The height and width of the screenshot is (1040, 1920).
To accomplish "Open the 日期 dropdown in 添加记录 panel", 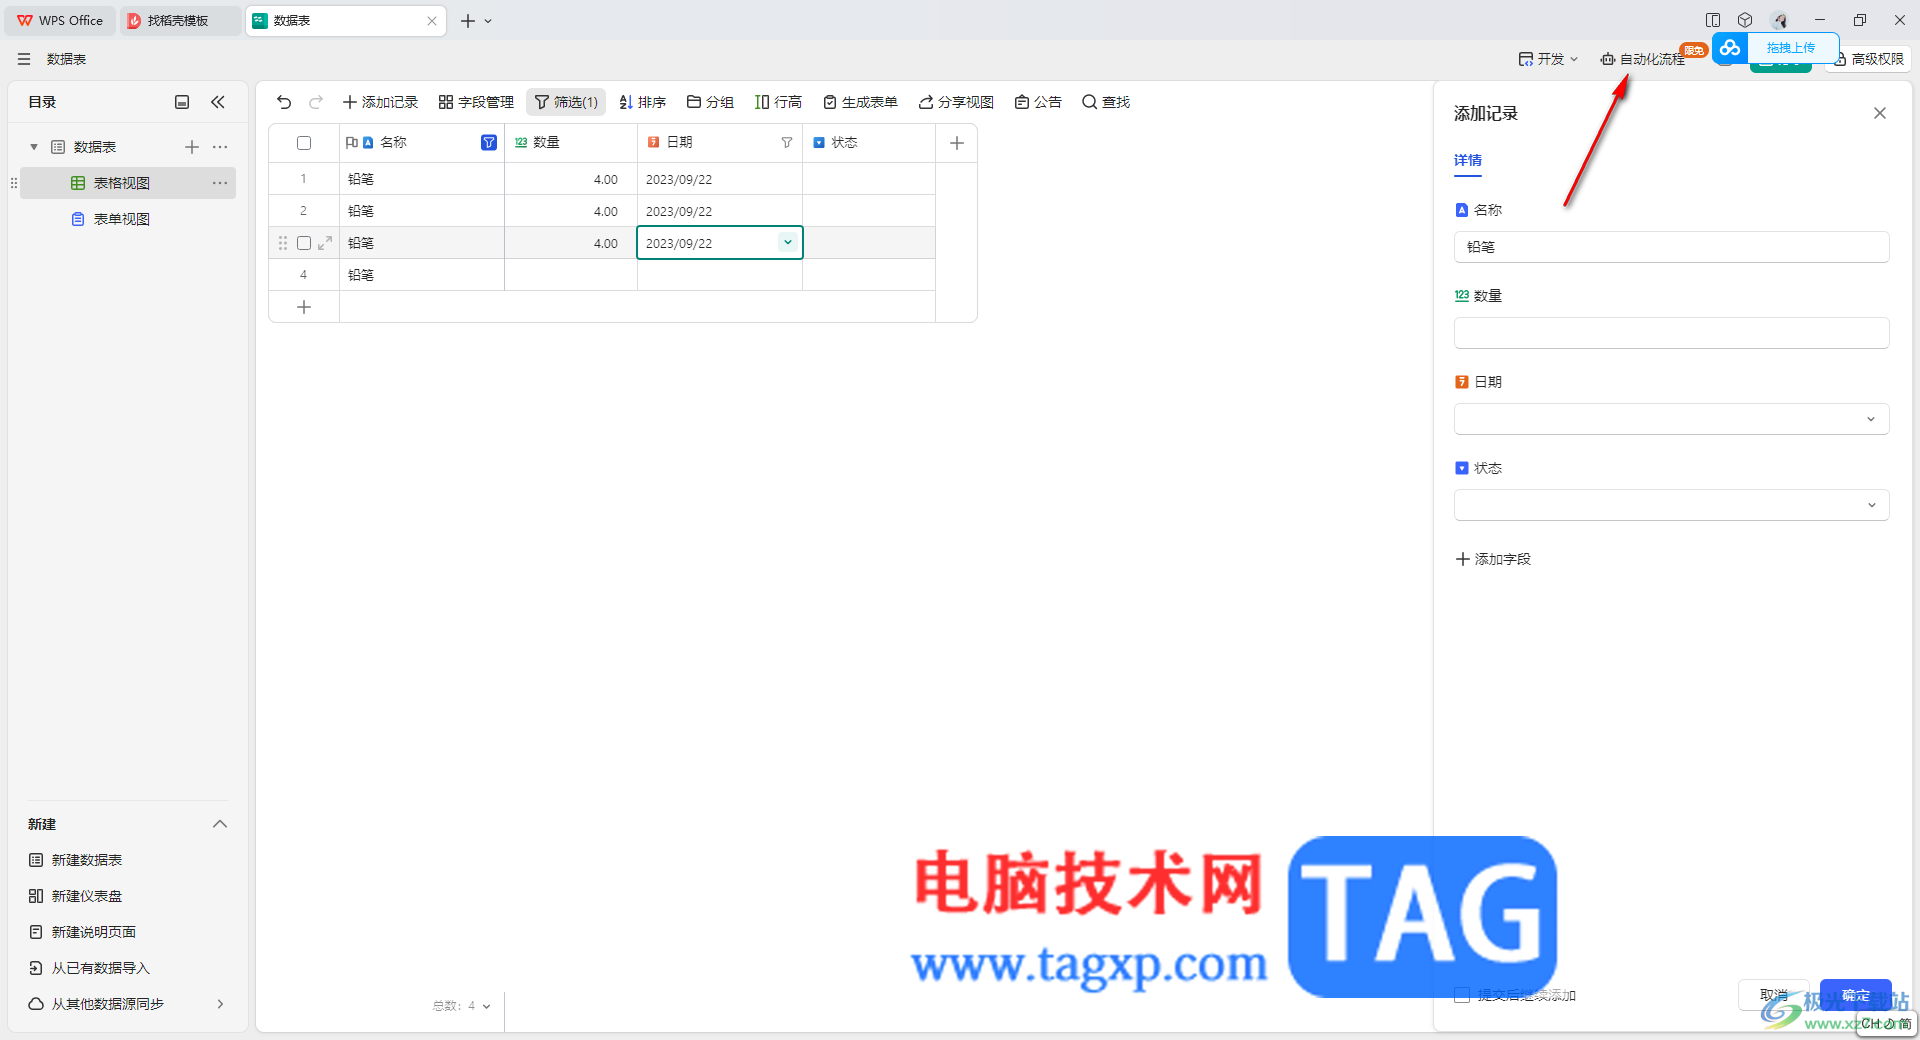I will coord(1671,419).
